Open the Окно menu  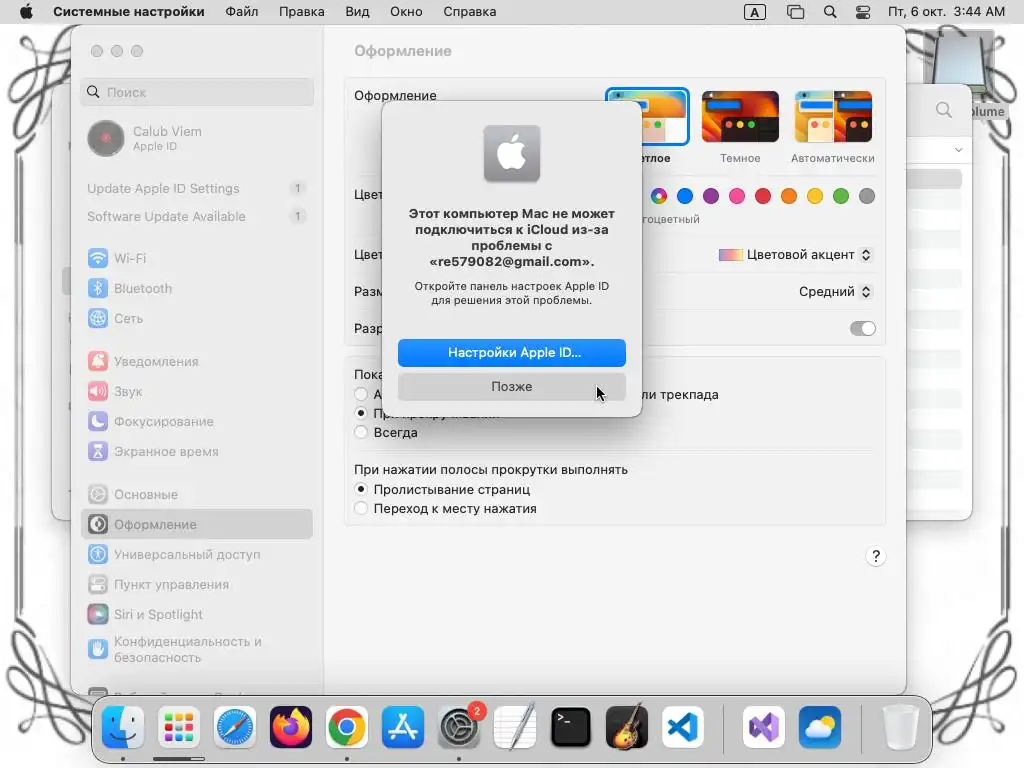pos(406,12)
